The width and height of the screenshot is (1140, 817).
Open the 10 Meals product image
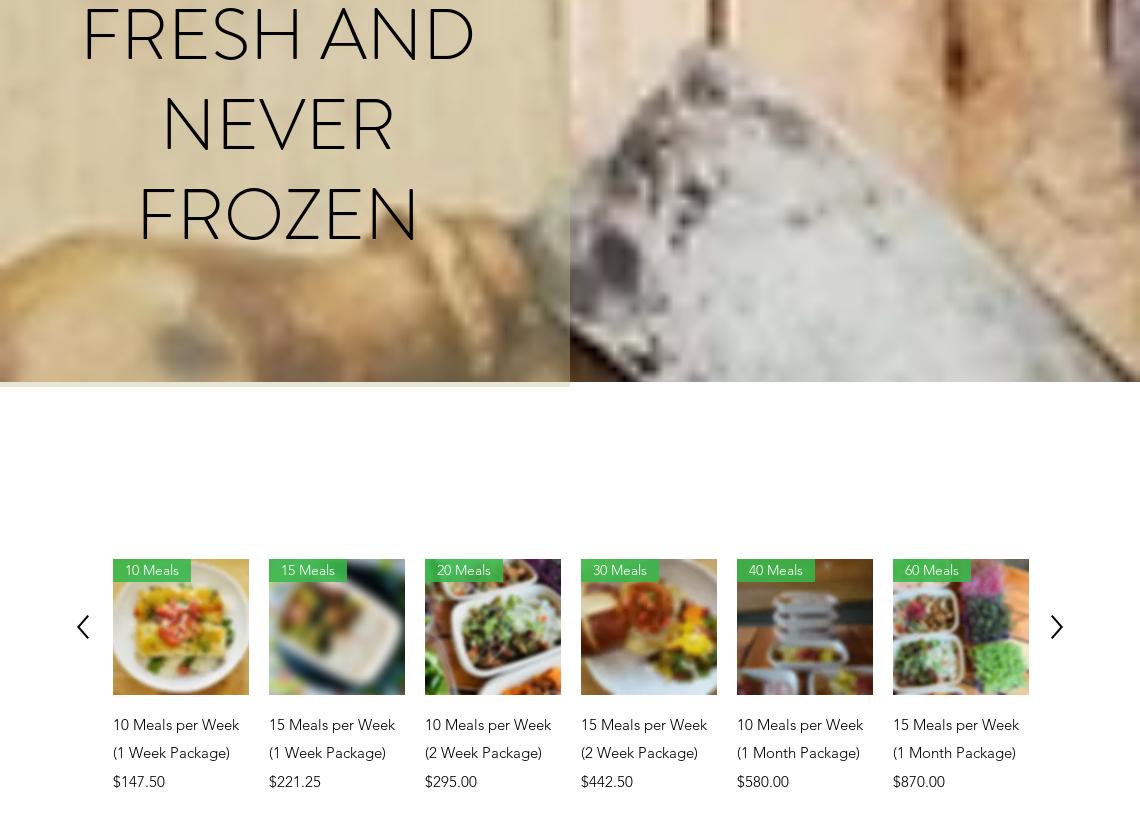click(x=181, y=627)
